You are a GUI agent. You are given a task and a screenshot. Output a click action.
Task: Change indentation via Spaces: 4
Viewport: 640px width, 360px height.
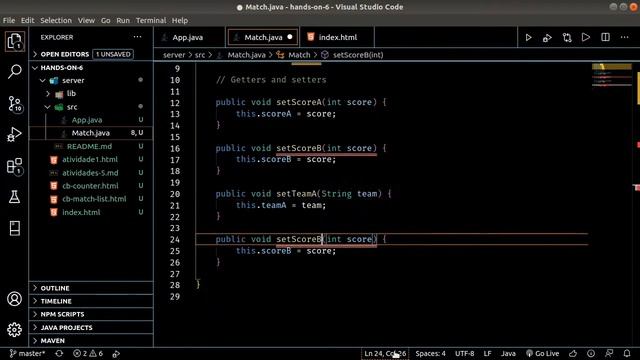[431, 353]
